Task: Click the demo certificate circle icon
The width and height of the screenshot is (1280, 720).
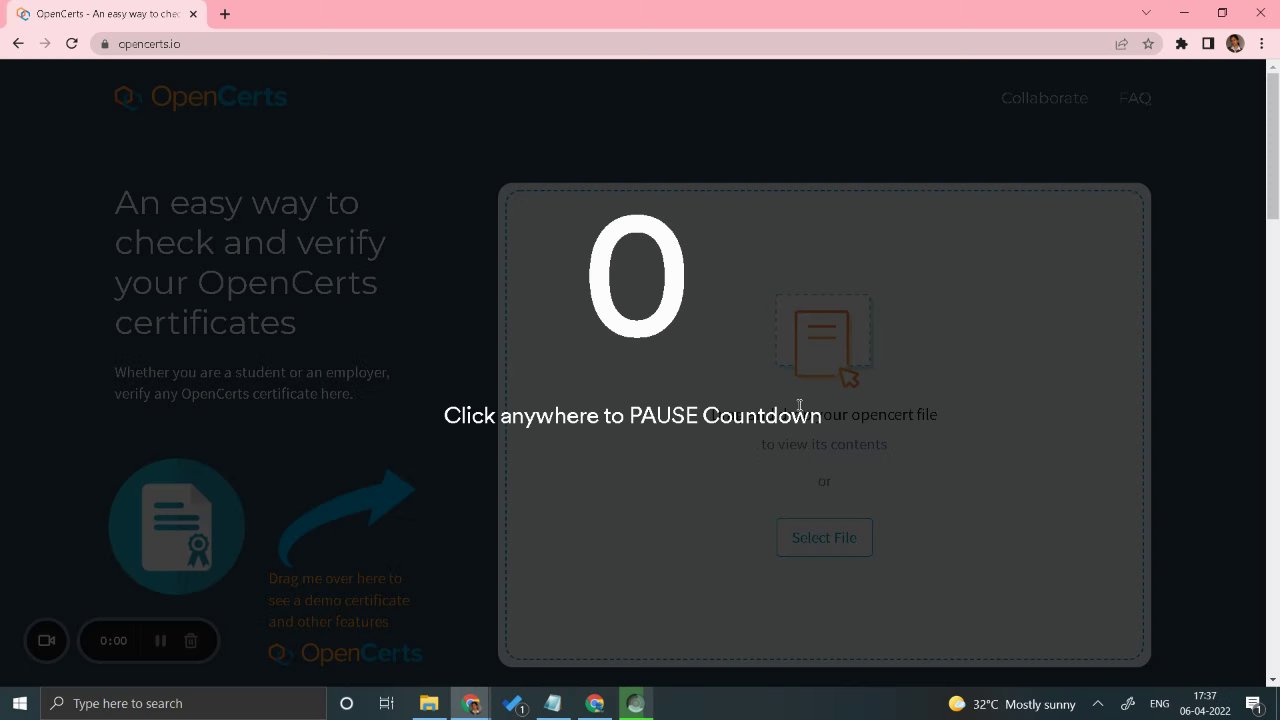Action: (177, 526)
